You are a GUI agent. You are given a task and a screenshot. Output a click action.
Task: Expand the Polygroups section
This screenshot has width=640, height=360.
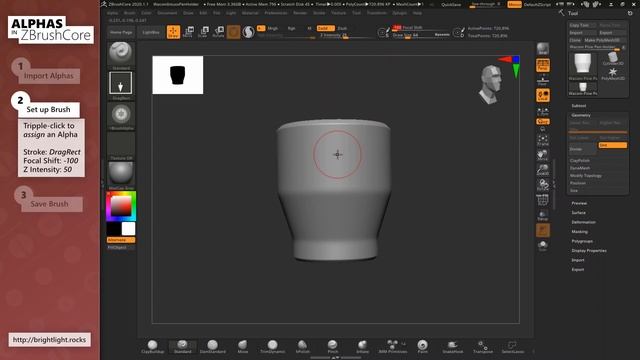tap(582, 241)
